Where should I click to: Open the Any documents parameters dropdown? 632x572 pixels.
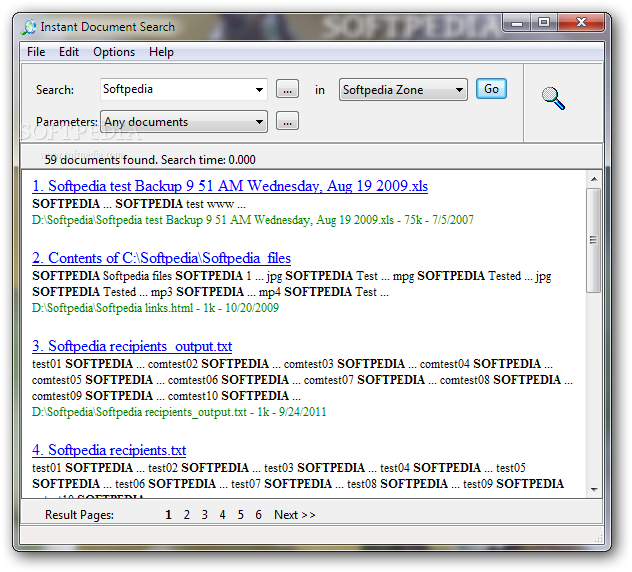[184, 122]
